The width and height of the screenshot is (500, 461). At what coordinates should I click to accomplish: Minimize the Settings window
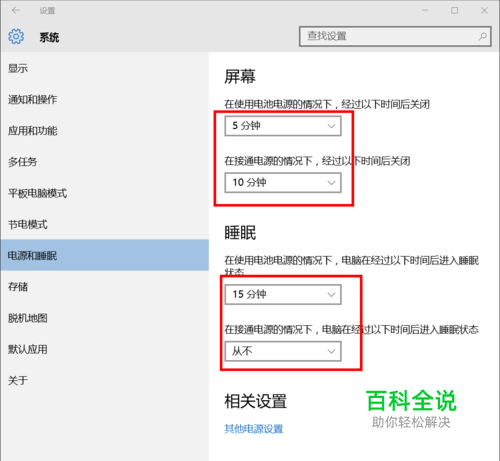[x=425, y=11]
